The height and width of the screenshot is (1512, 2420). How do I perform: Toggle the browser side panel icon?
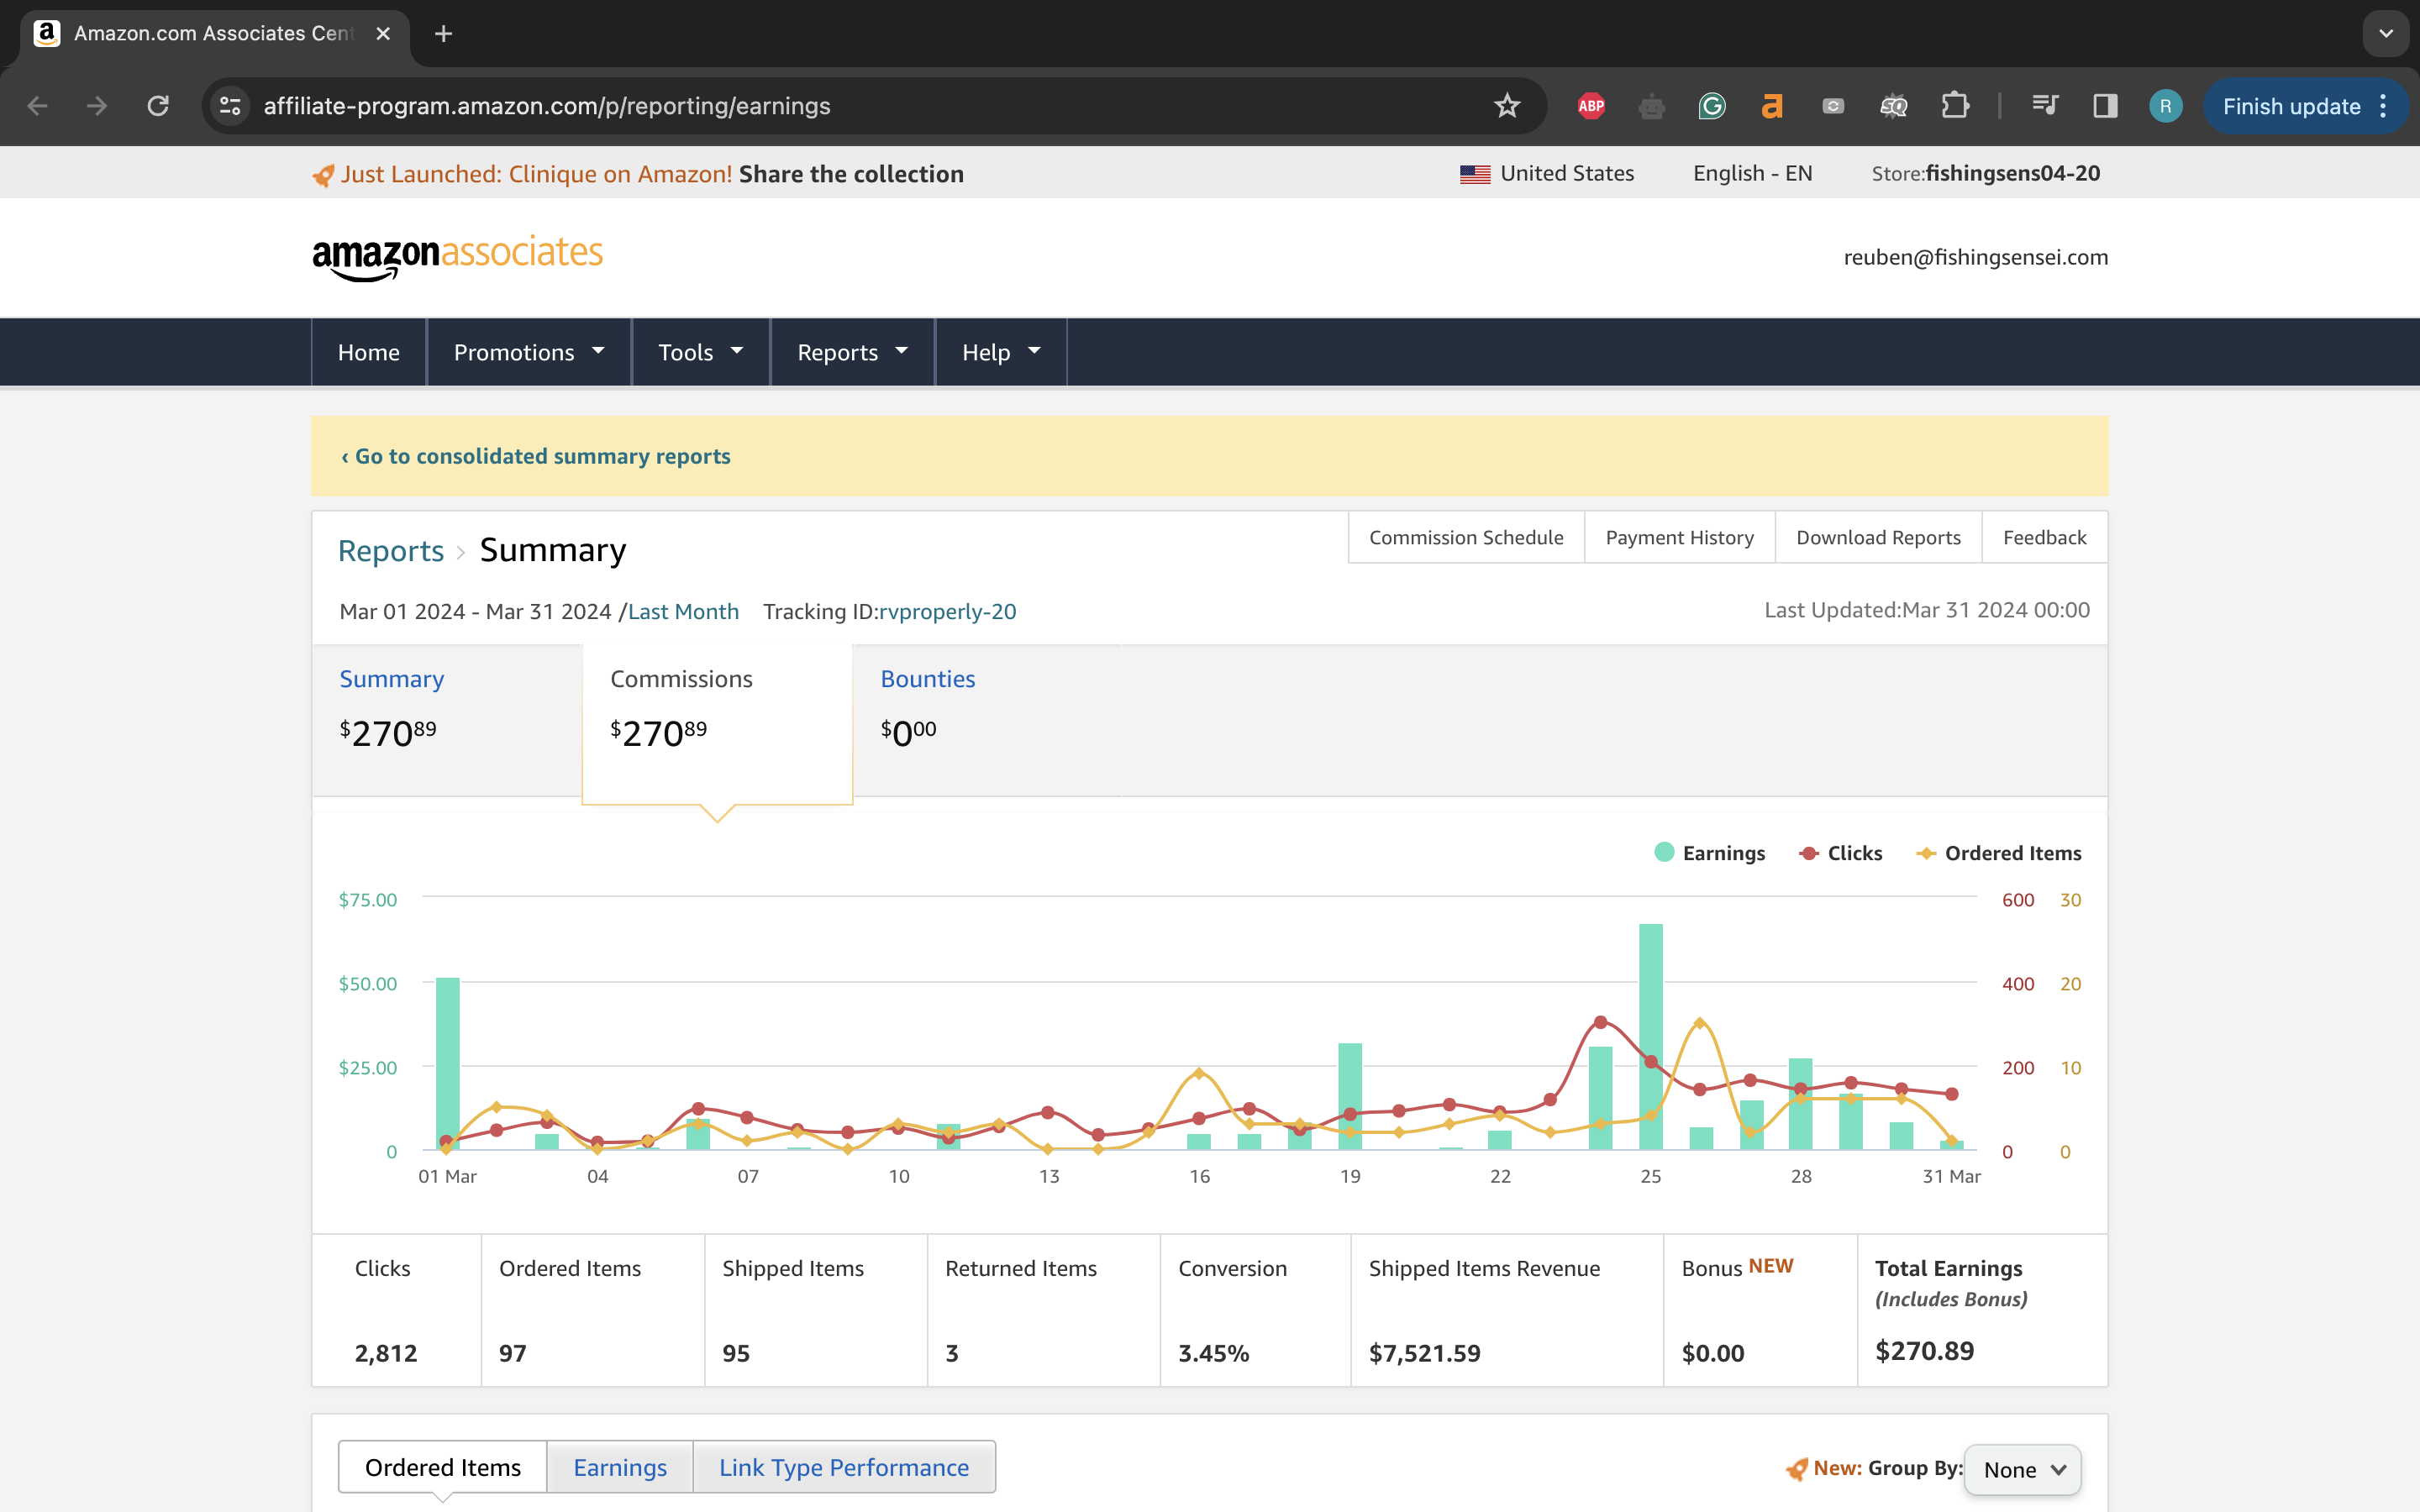2105,106
